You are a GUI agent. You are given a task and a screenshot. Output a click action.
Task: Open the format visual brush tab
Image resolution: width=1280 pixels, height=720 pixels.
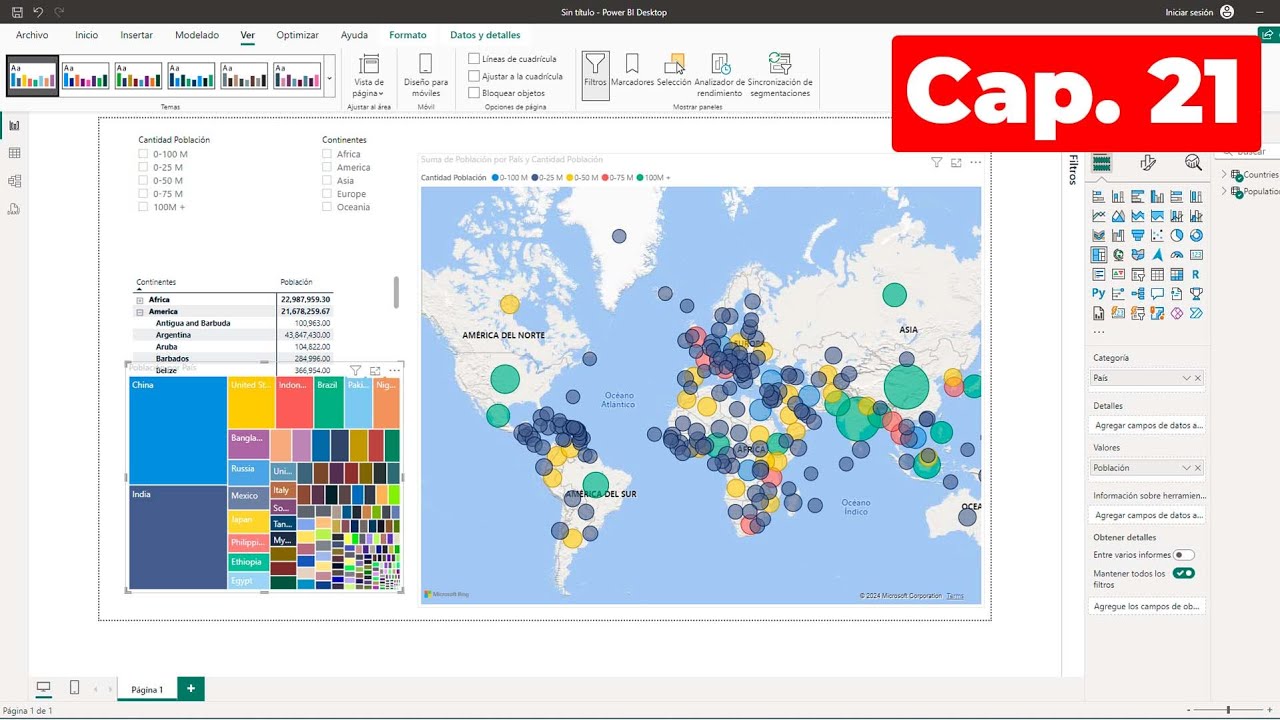coord(1148,163)
